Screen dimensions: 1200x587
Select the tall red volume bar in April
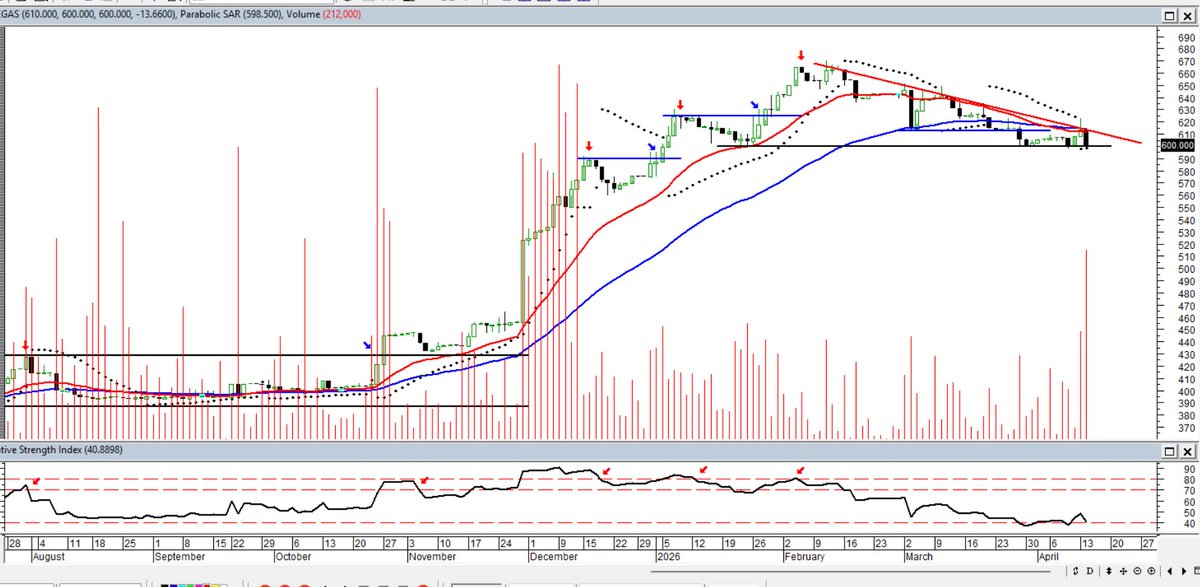click(1086, 345)
